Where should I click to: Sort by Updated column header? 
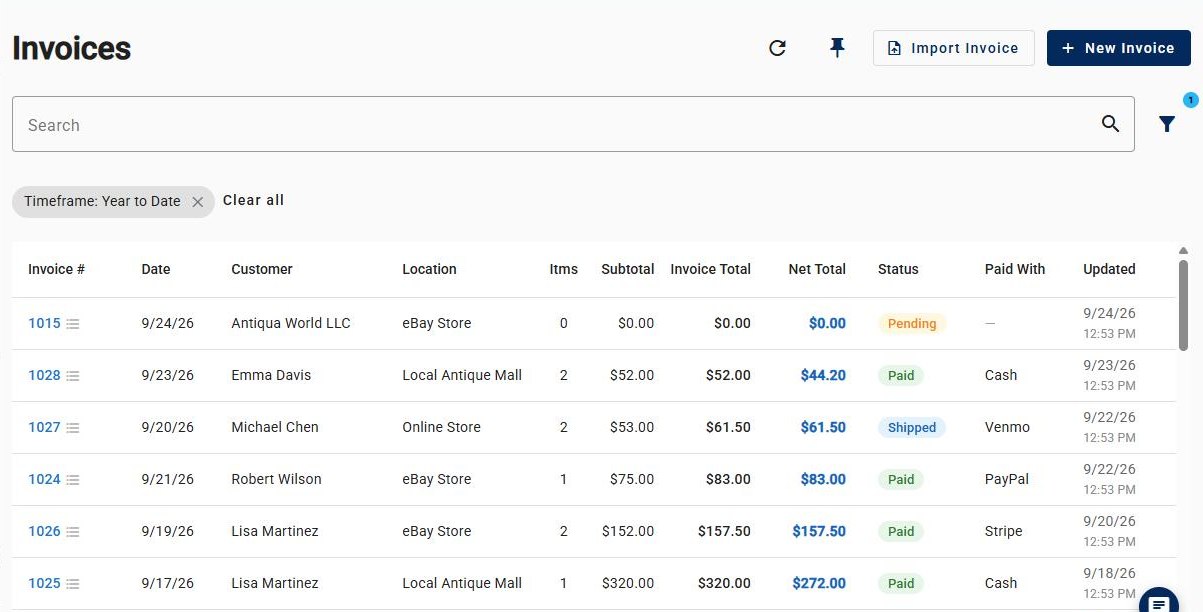1109,269
